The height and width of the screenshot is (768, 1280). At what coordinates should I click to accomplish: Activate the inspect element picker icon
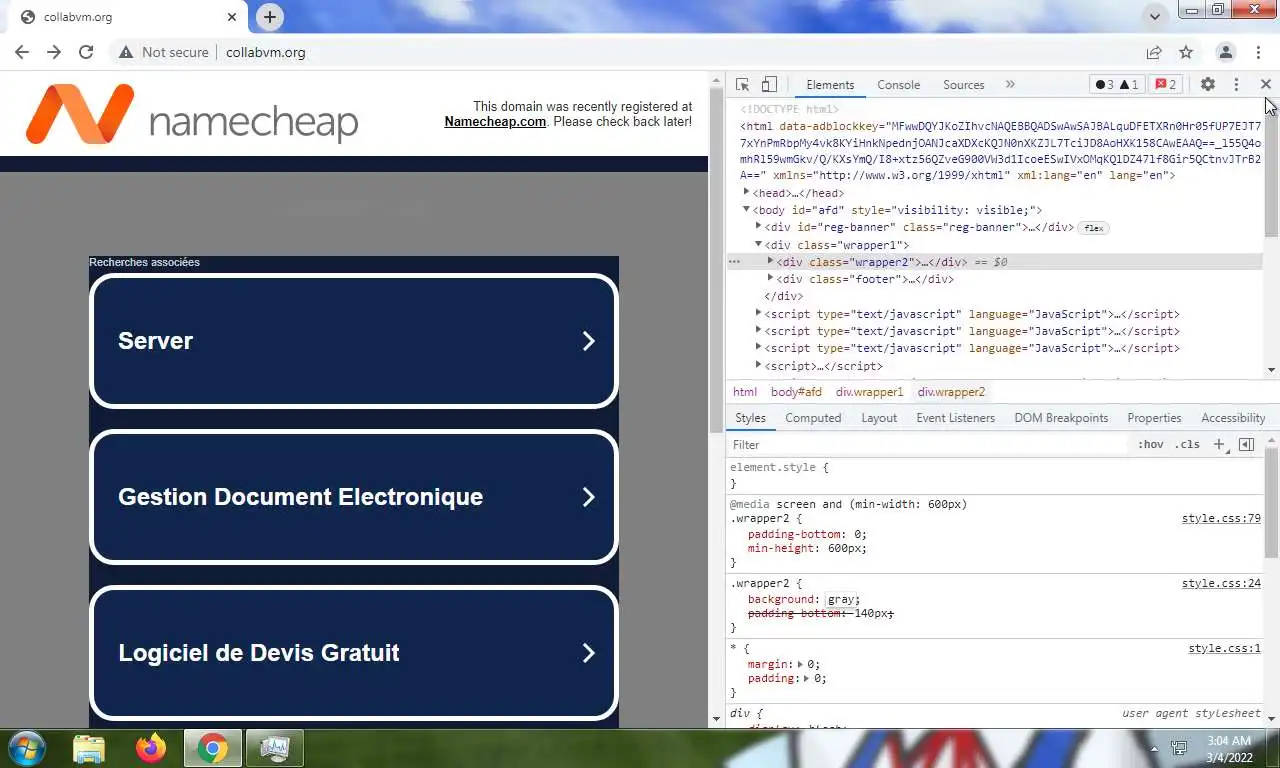coord(742,85)
